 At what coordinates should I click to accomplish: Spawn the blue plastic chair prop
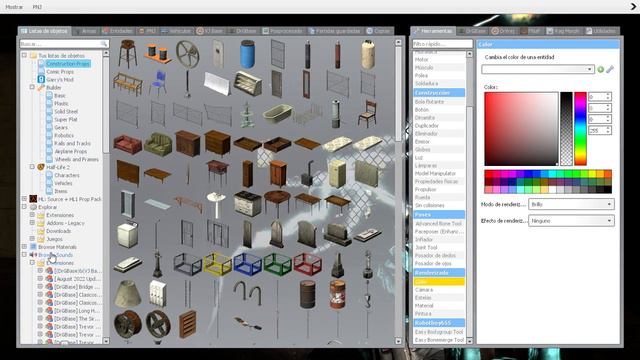[x=158, y=83]
